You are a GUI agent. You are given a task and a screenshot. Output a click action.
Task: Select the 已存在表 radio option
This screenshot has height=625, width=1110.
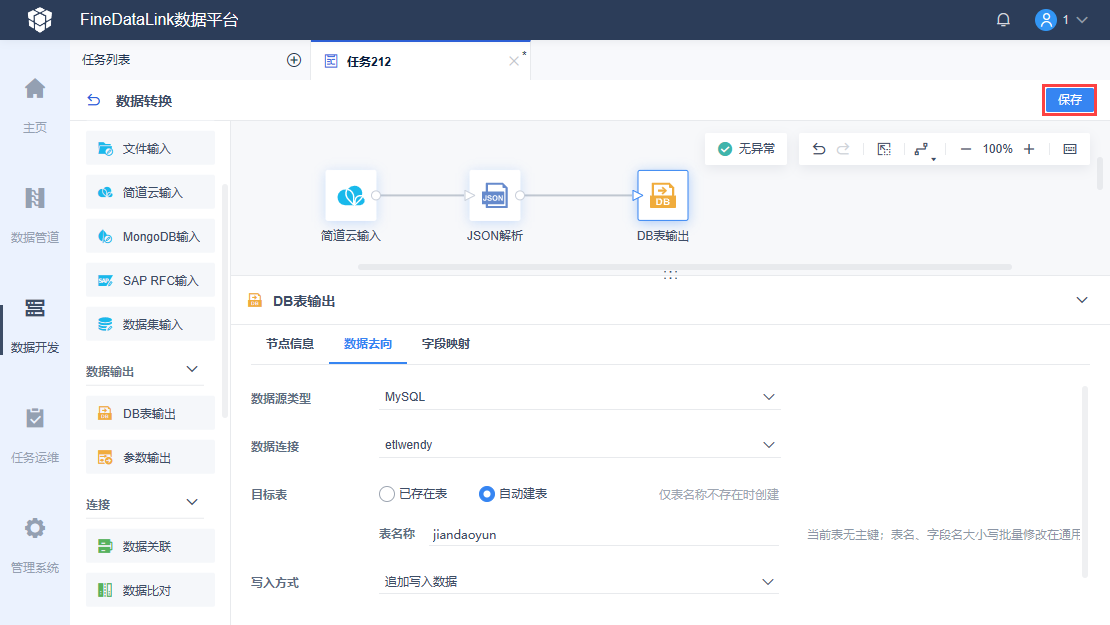tap(413, 494)
